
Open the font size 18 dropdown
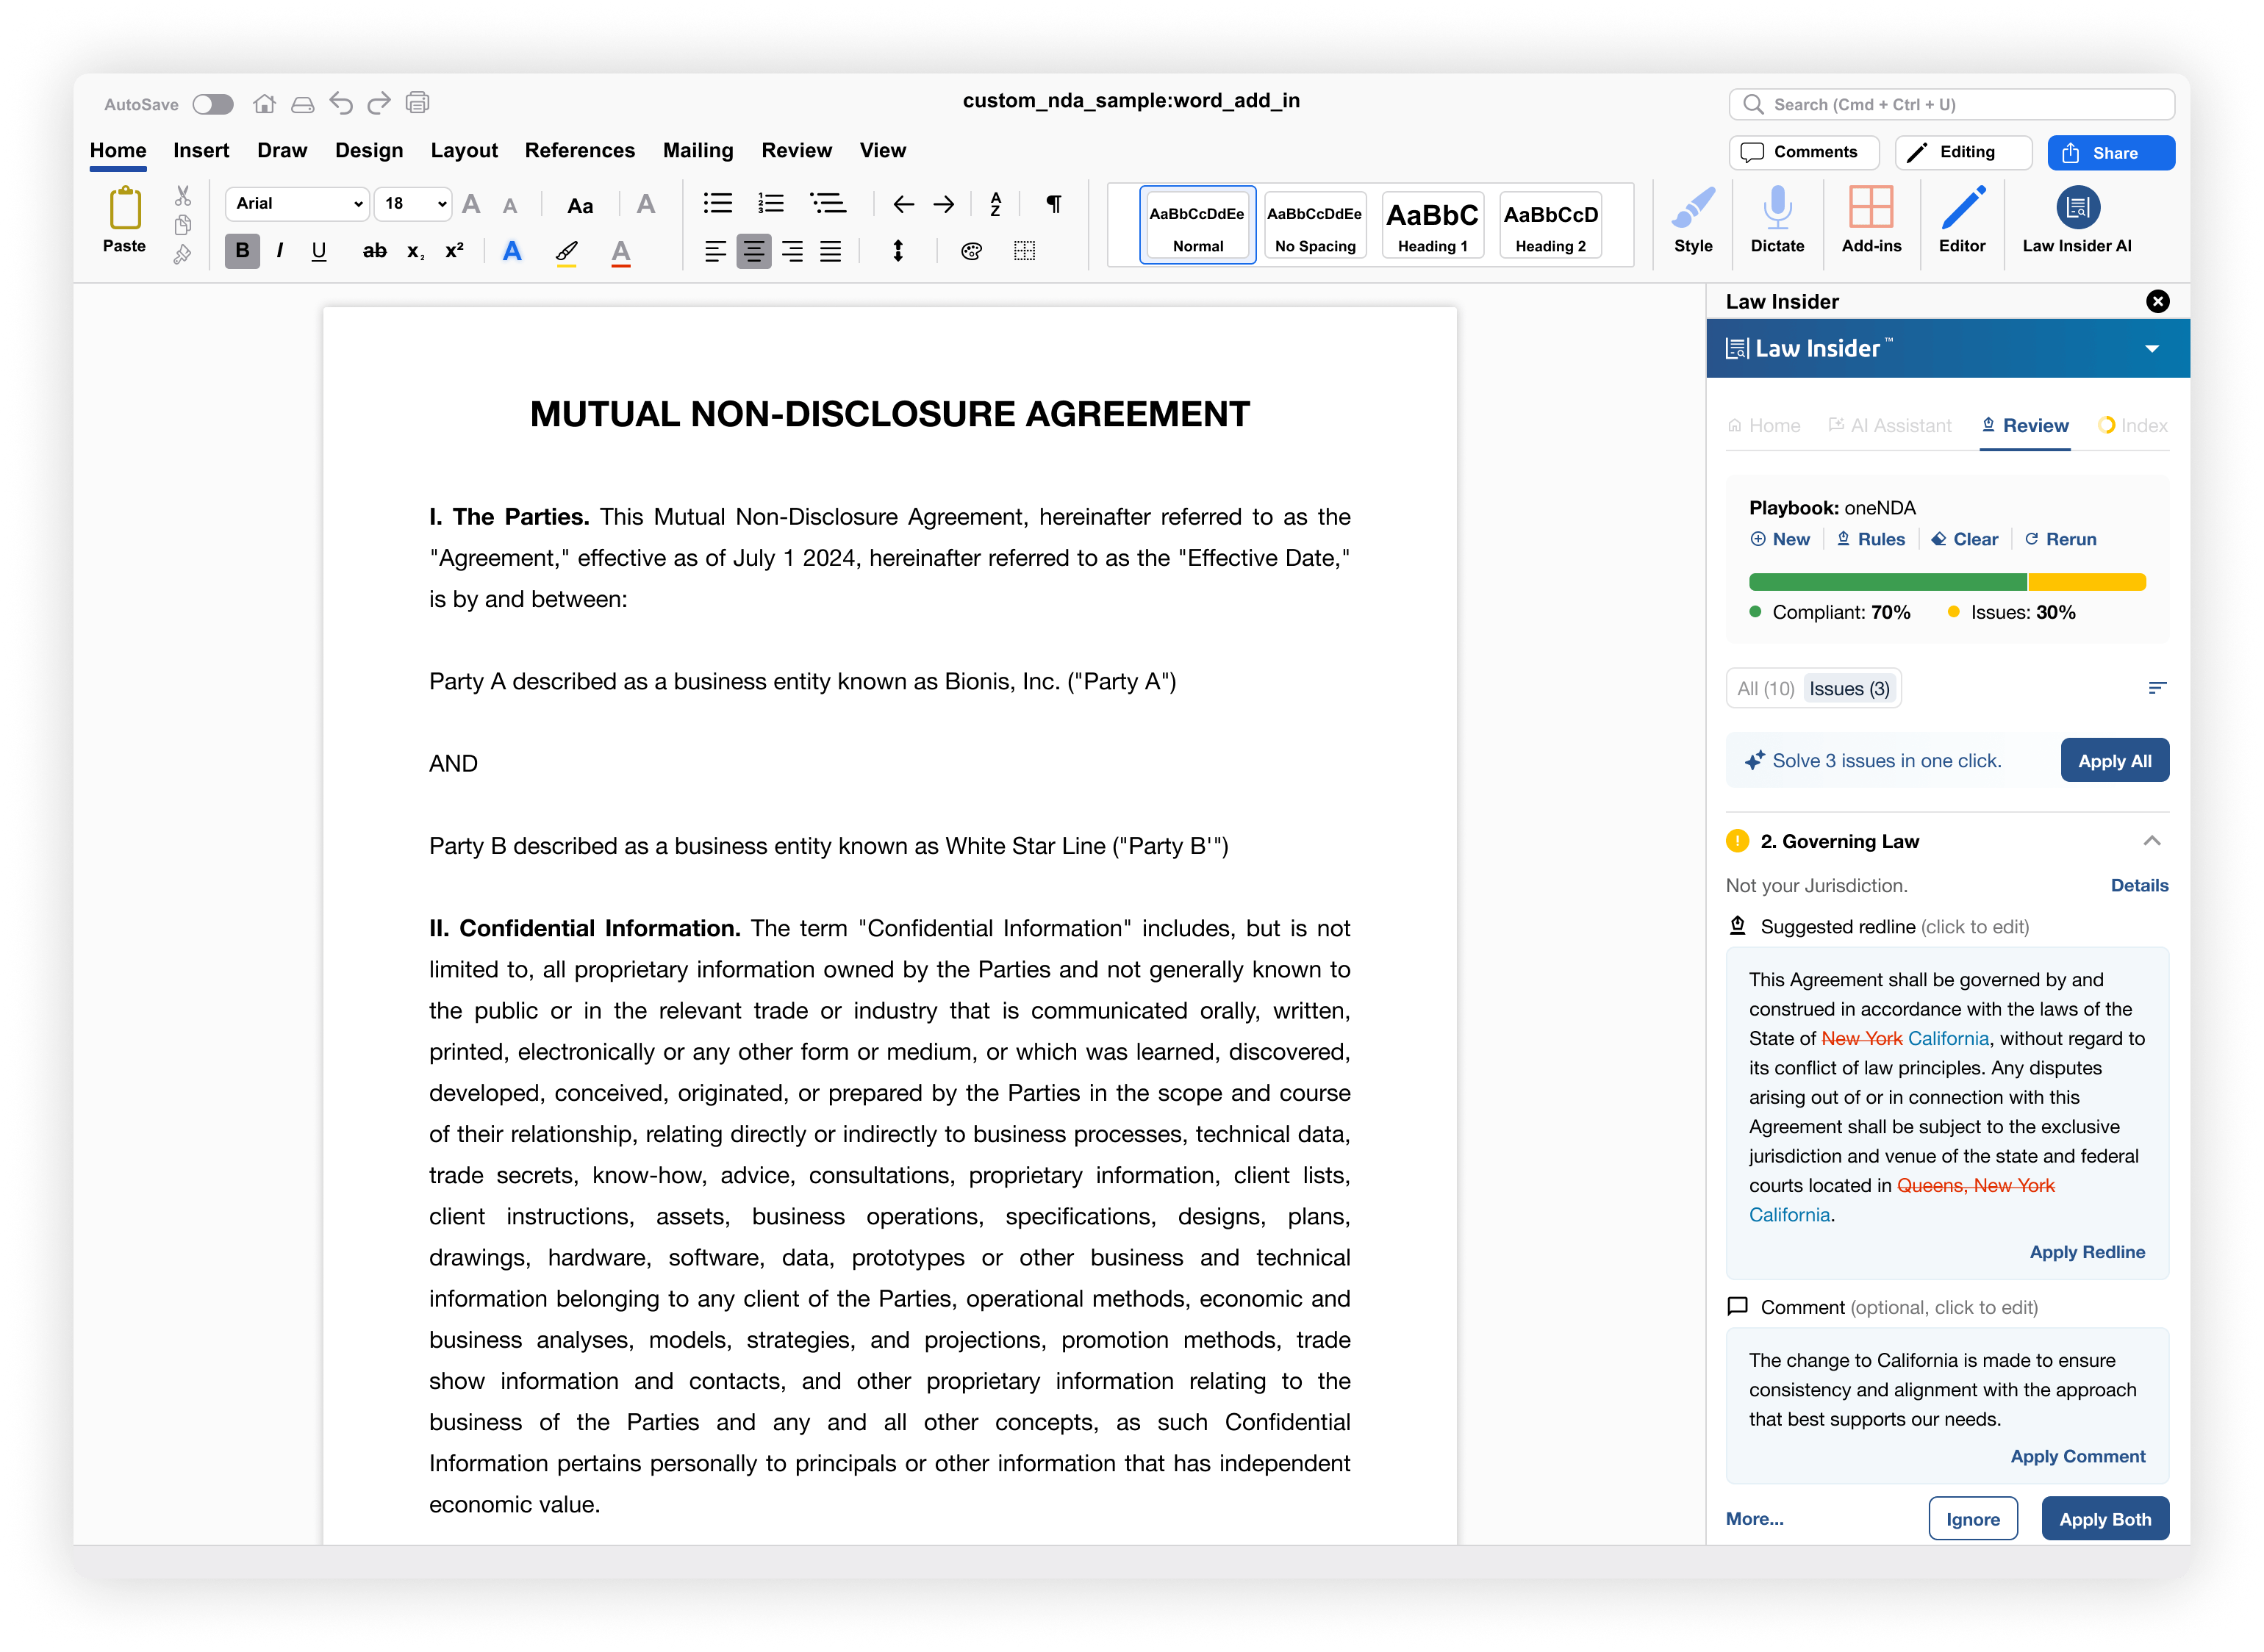pyautogui.click(x=414, y=203)
